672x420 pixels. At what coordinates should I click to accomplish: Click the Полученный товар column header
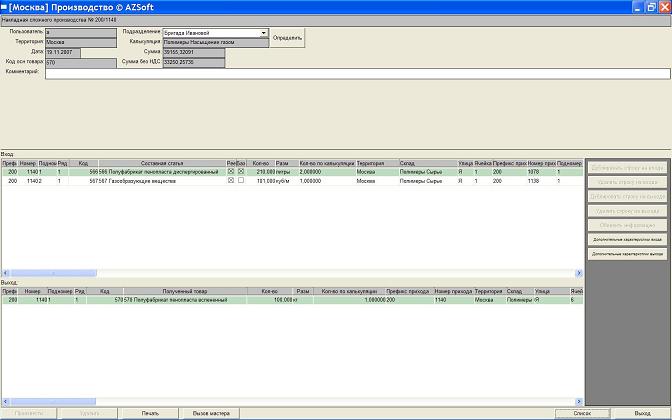tap(183, 291)
